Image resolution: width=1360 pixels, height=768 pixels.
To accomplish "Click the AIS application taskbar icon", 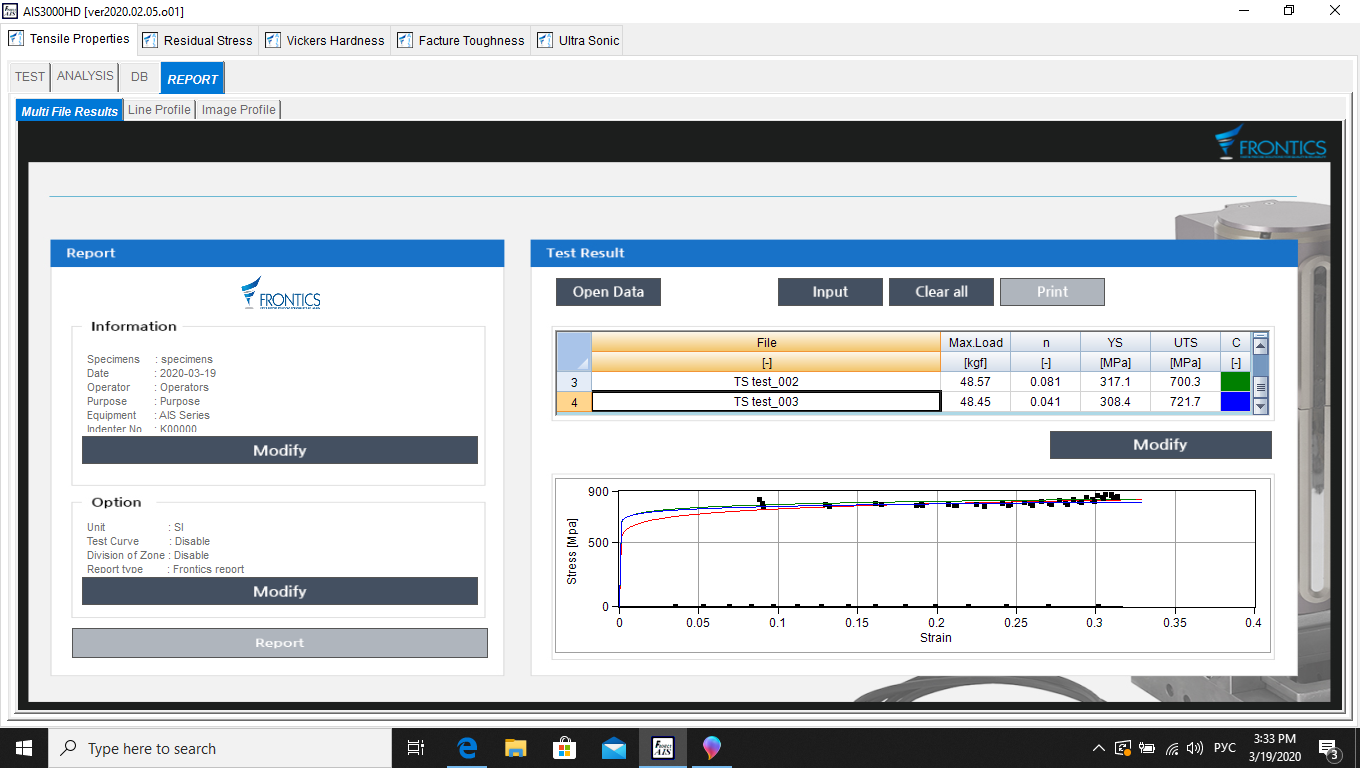I will [x=662, y=748].
